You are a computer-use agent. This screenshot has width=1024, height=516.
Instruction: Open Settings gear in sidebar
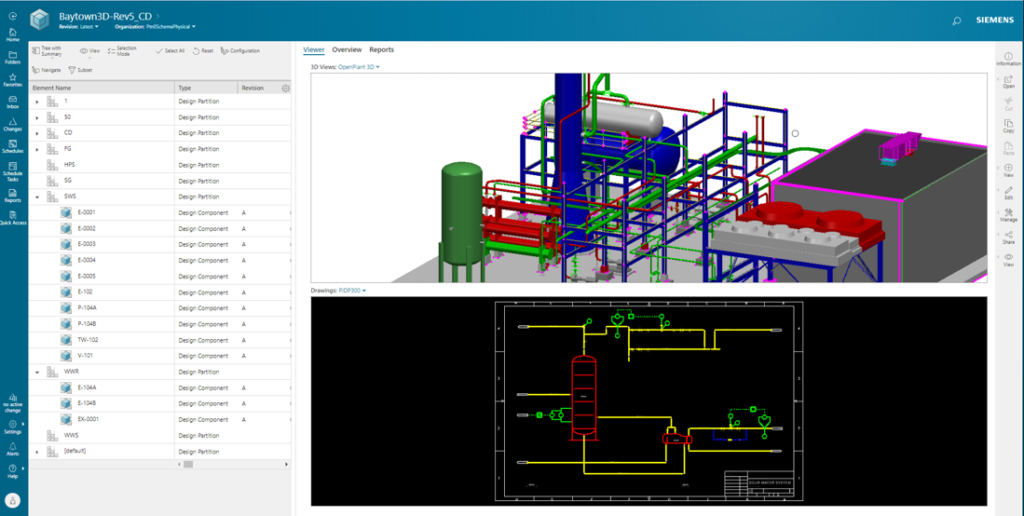[x=13, y=427]
